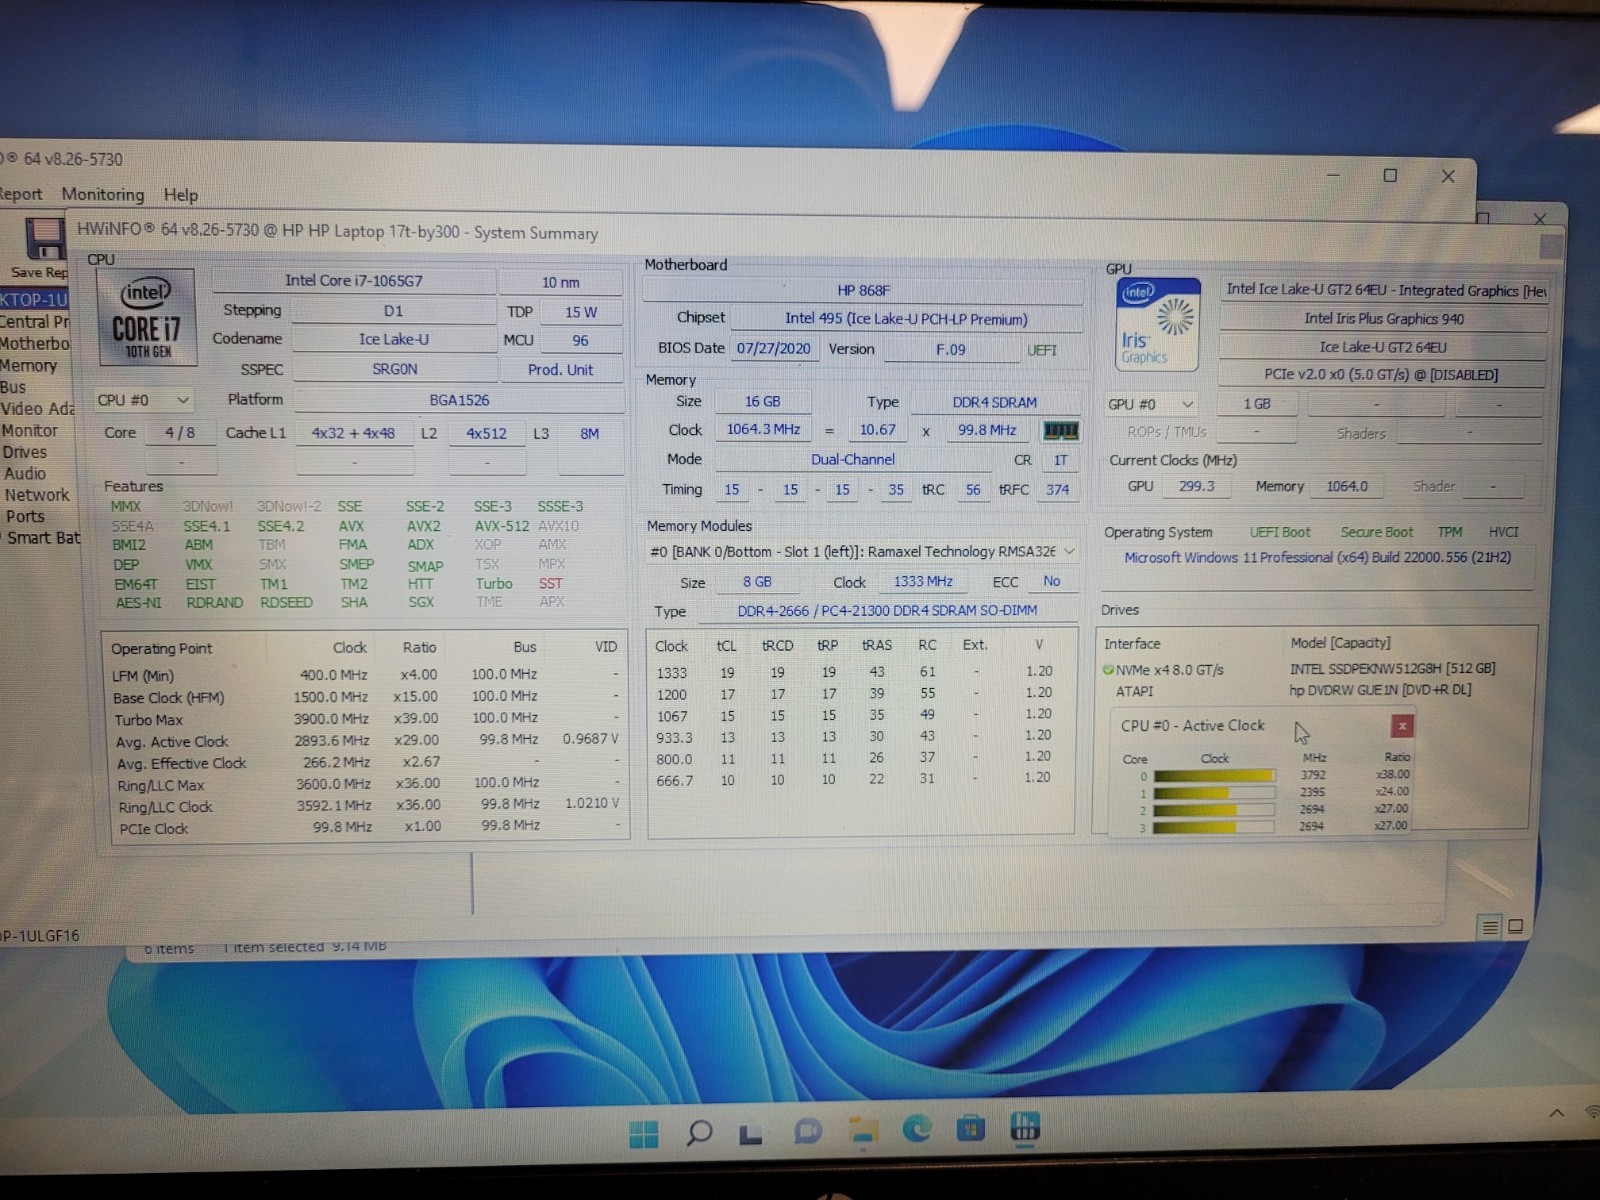Close the HWiNFO main window

point(1448,176)
